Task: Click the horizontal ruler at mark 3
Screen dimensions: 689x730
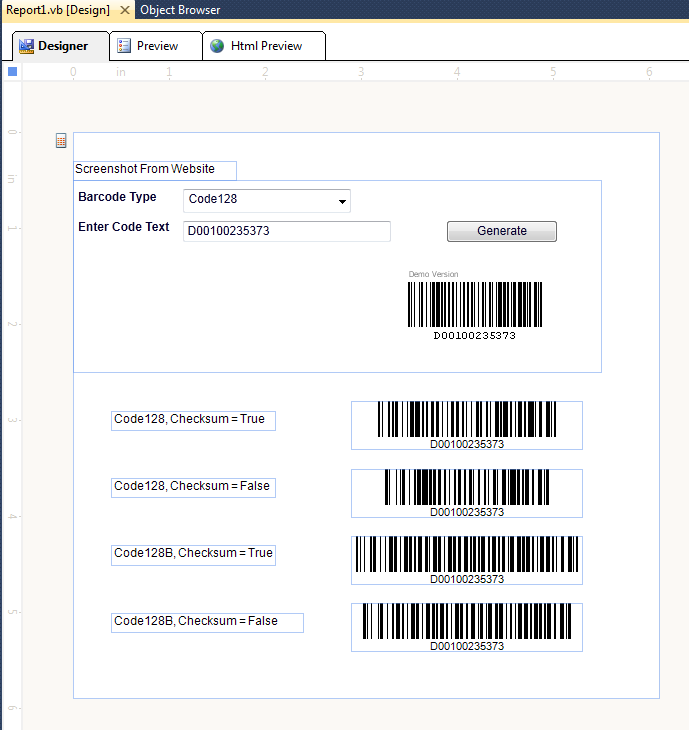Action: 361,72
